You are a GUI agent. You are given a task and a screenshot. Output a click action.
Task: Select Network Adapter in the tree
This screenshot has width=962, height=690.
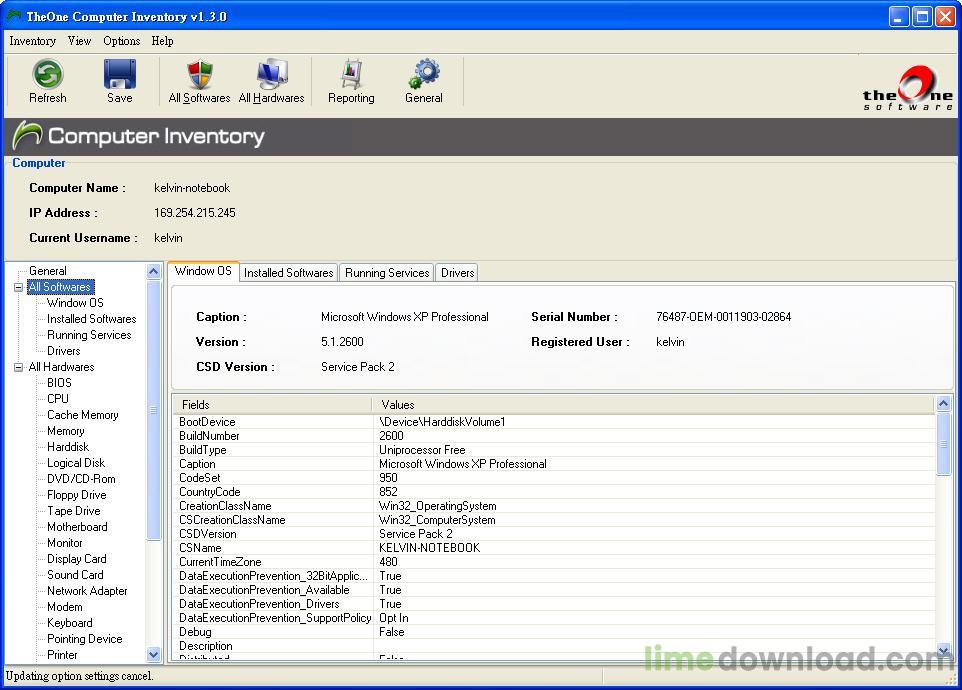(x=86, y=591)
